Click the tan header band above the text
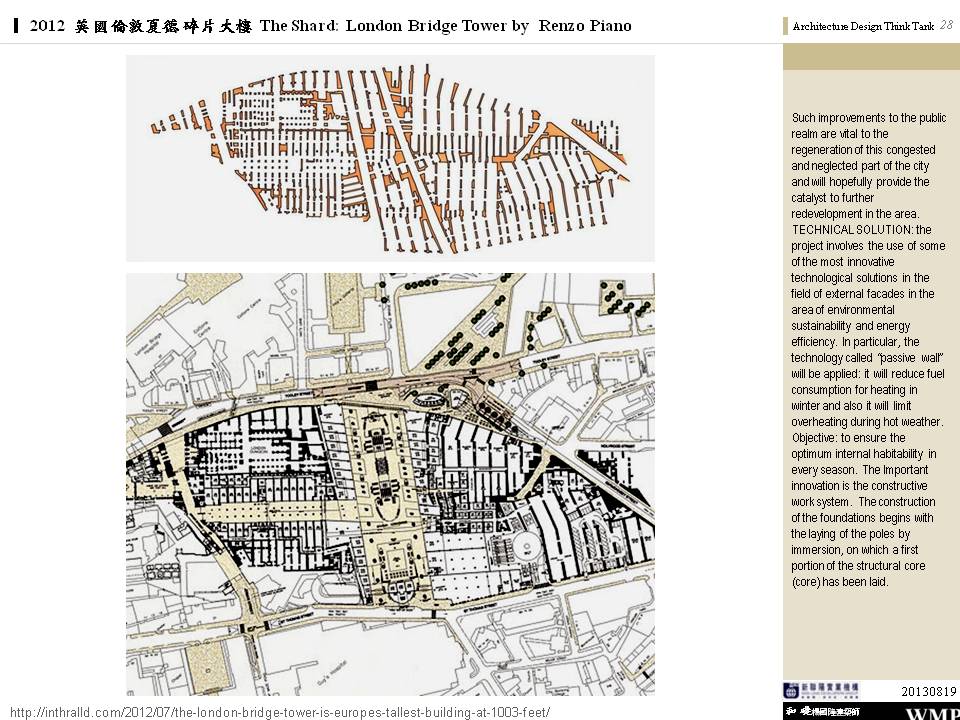 coord(870,58)
